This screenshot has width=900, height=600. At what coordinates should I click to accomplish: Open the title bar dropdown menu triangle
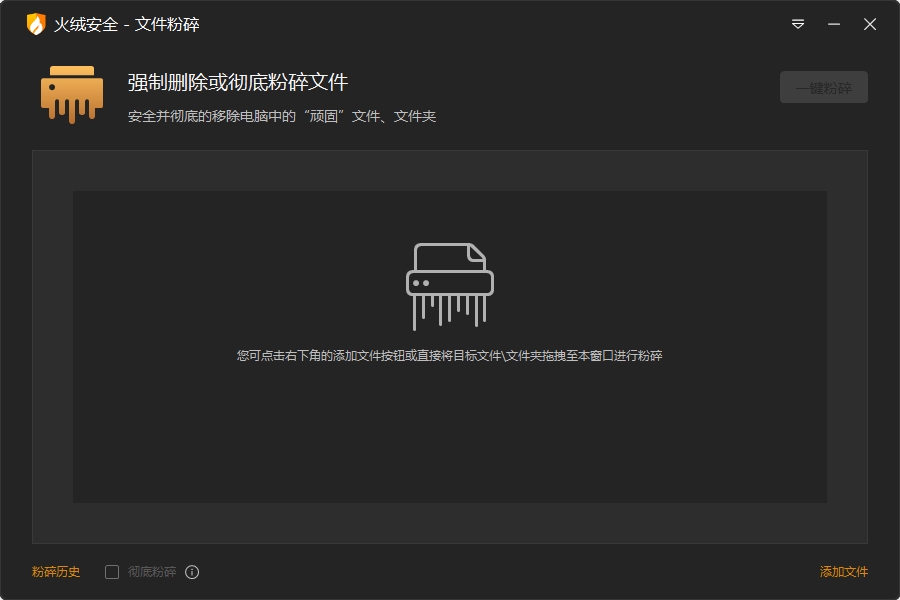pos(798,24)
